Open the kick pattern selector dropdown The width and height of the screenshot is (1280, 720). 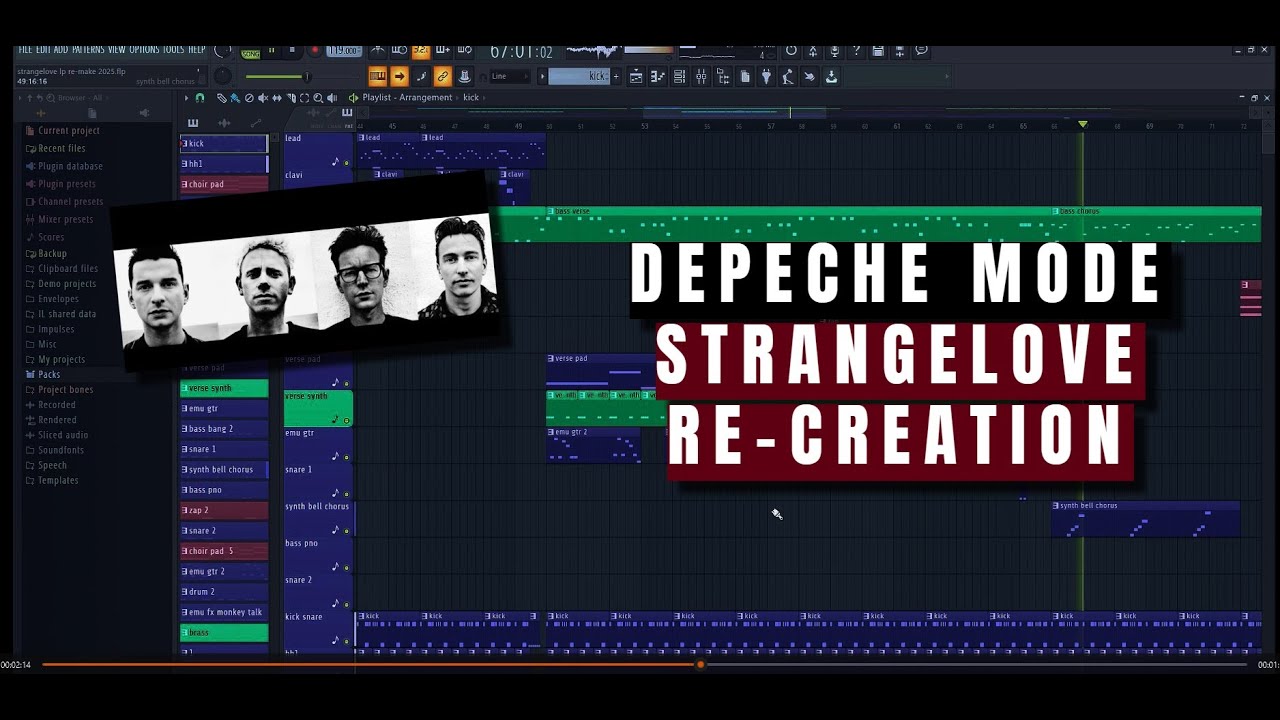pyautogui.click(x=577, y=76)
